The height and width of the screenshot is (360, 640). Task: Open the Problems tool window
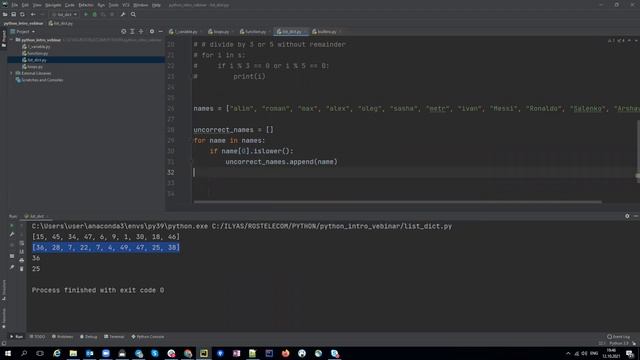coord(62,337)
